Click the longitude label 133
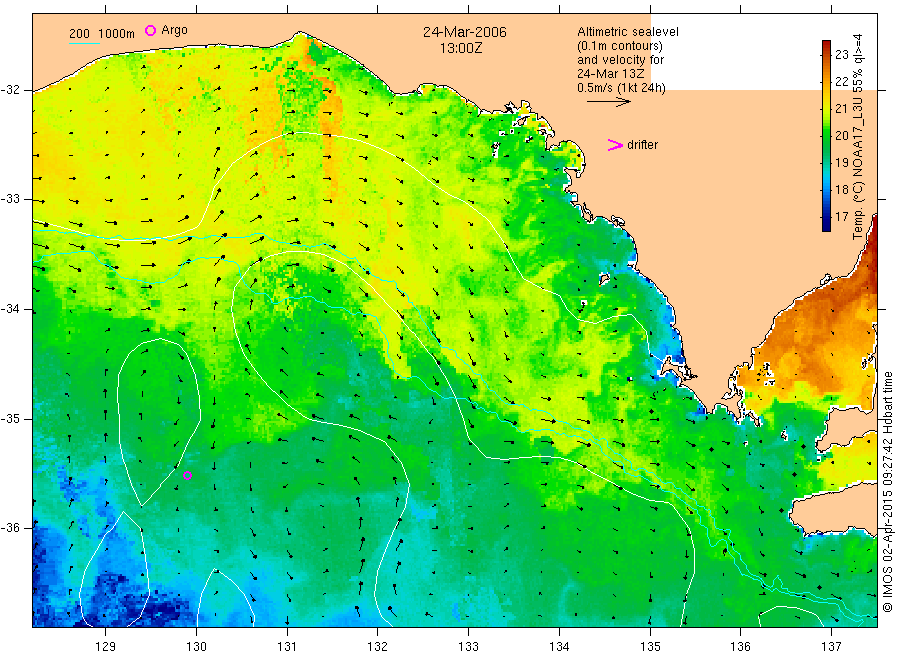900x660 pixels. point(468,647)
